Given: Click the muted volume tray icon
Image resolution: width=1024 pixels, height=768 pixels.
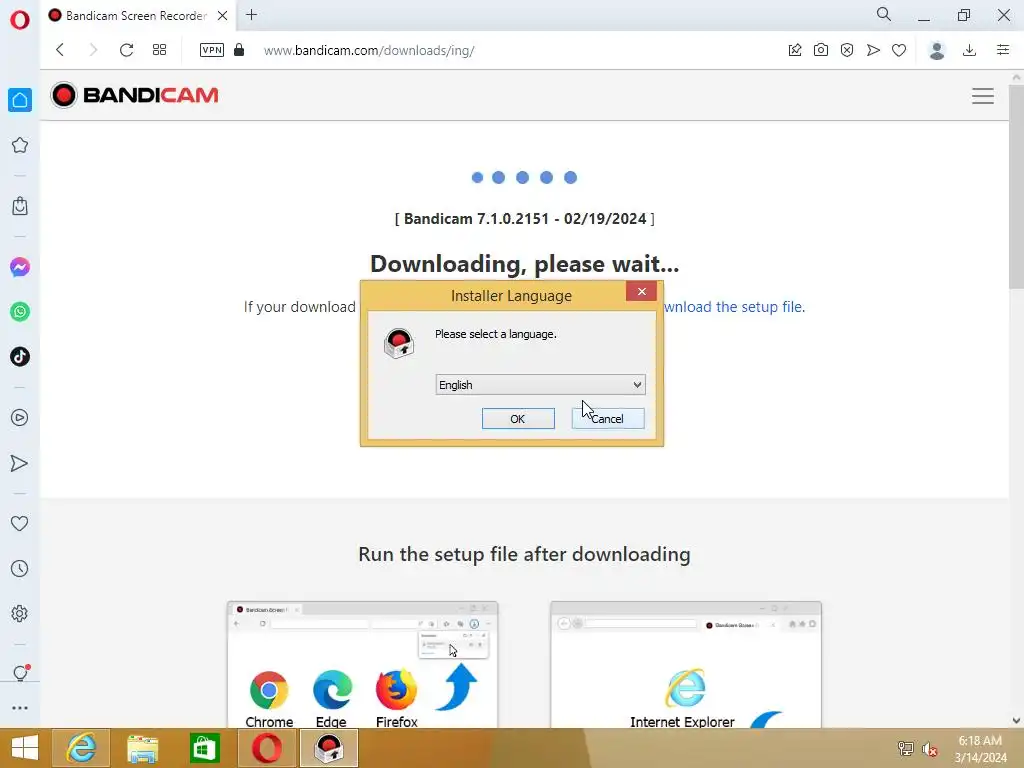Looking at the screenshot, I should [x=929, y=749].
